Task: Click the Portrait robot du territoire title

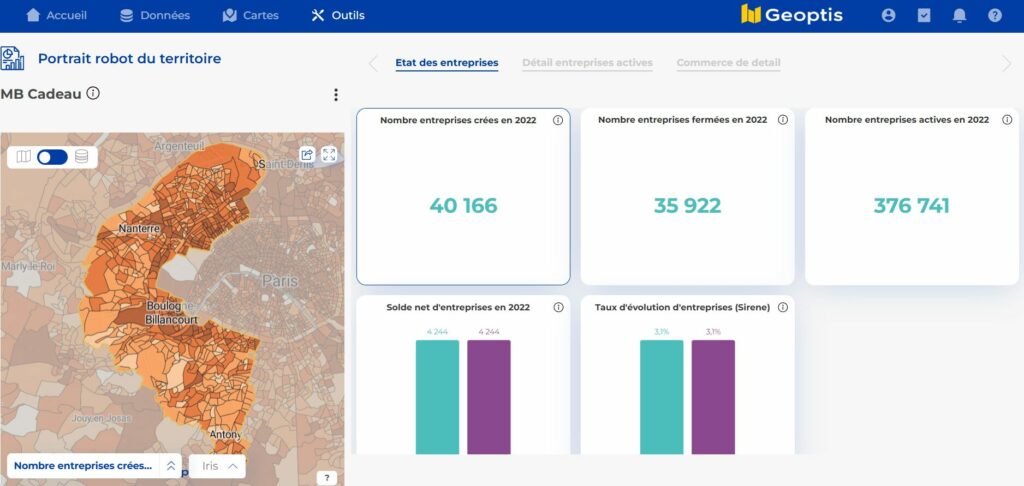Action: point(129,59)
